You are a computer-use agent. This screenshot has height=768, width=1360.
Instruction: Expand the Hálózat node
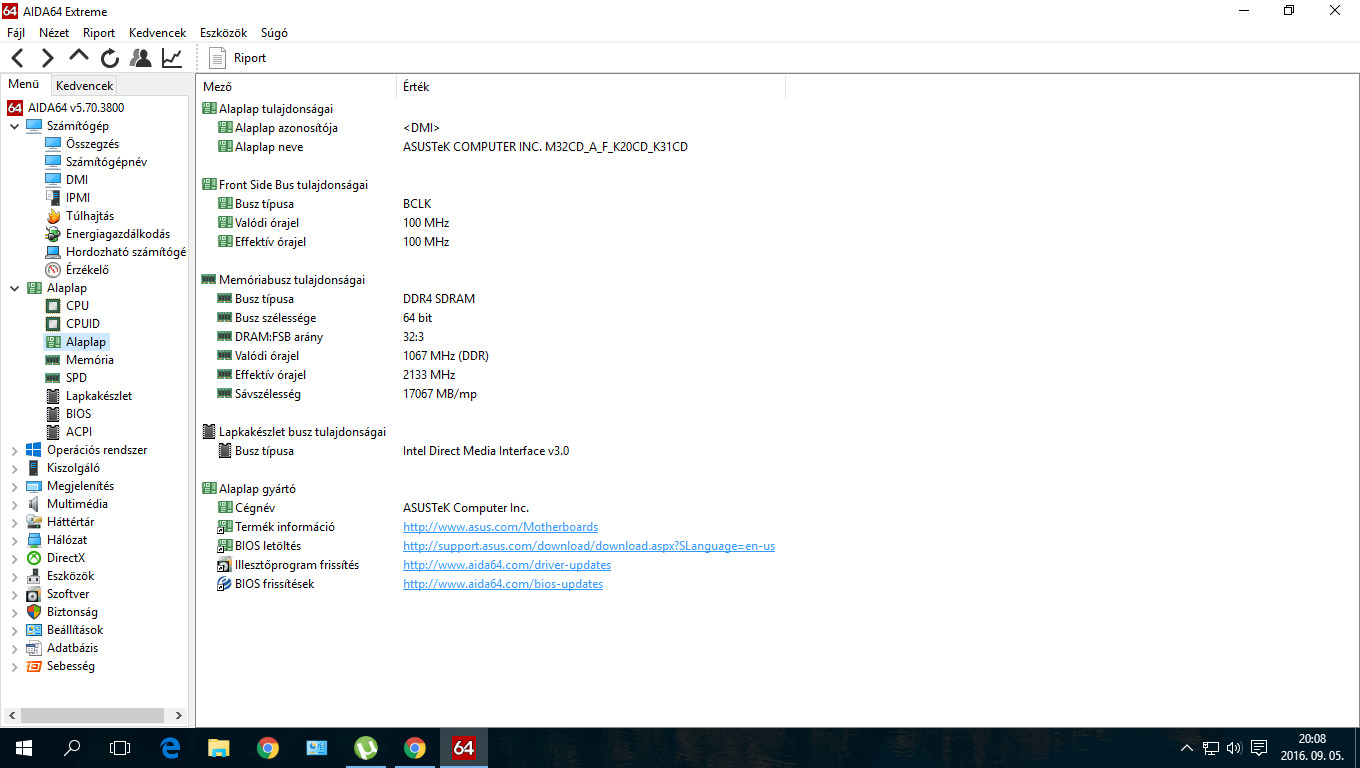[x=14, y=540]
